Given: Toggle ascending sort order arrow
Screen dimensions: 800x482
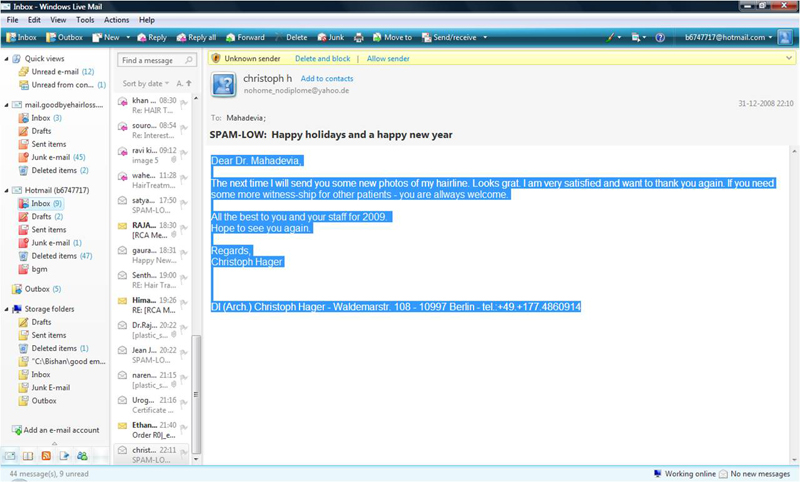Looking at the screenshot, I should [190, 83].
